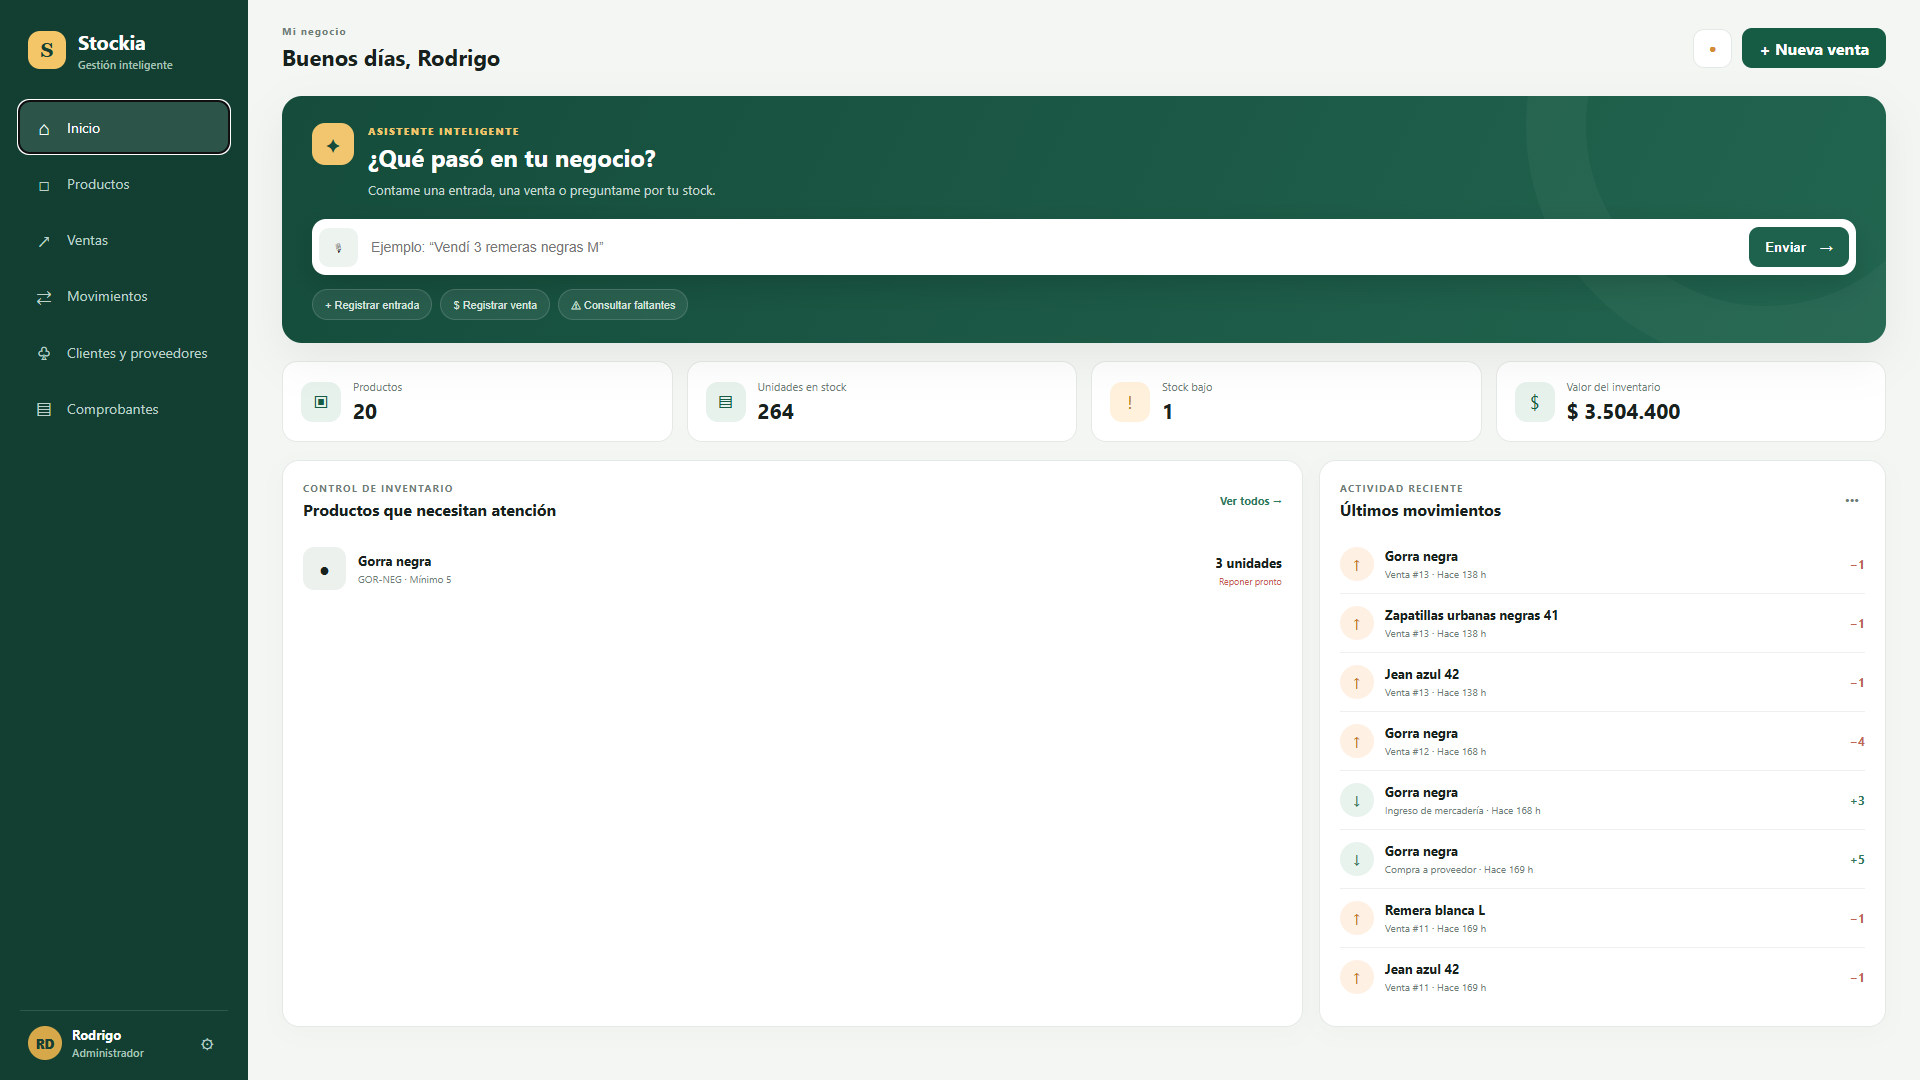1920x1080 pixels.
Task: Click the '3 unidades' stock value
Action: [1248, 563]
